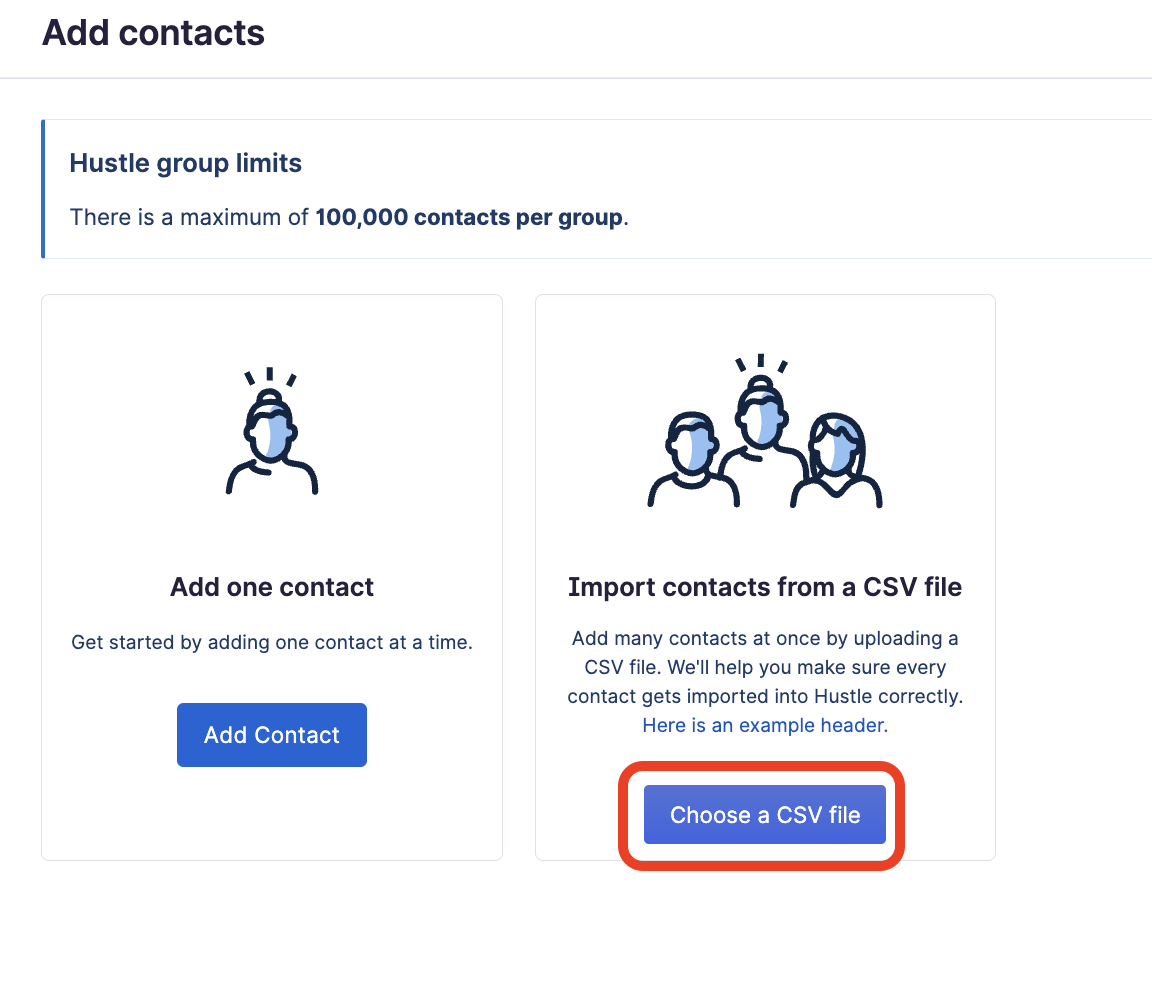
Task: Open the 'Here is an example header' link
Action: (765, 725)
